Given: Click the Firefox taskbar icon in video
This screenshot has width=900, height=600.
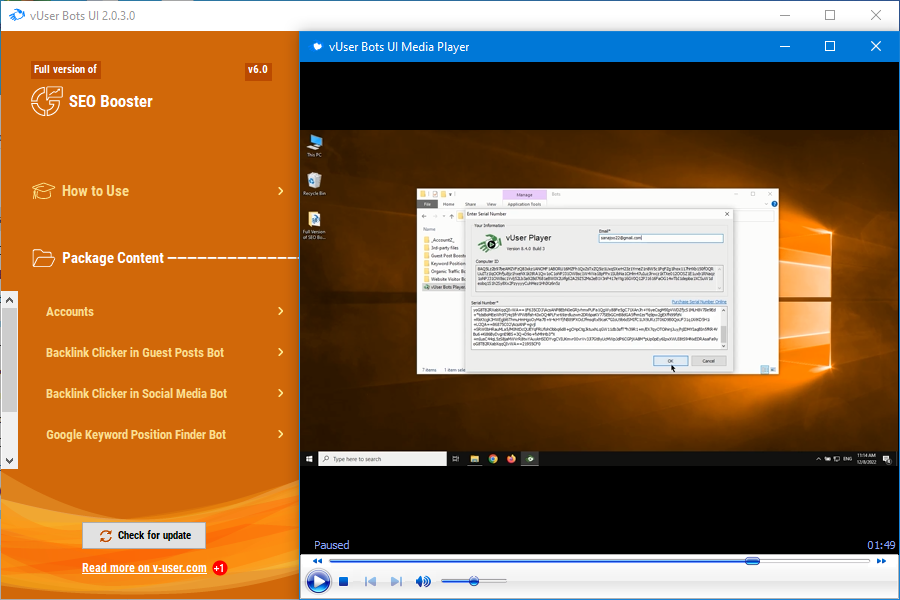Looking at the screenshot, I should point(511,459).
